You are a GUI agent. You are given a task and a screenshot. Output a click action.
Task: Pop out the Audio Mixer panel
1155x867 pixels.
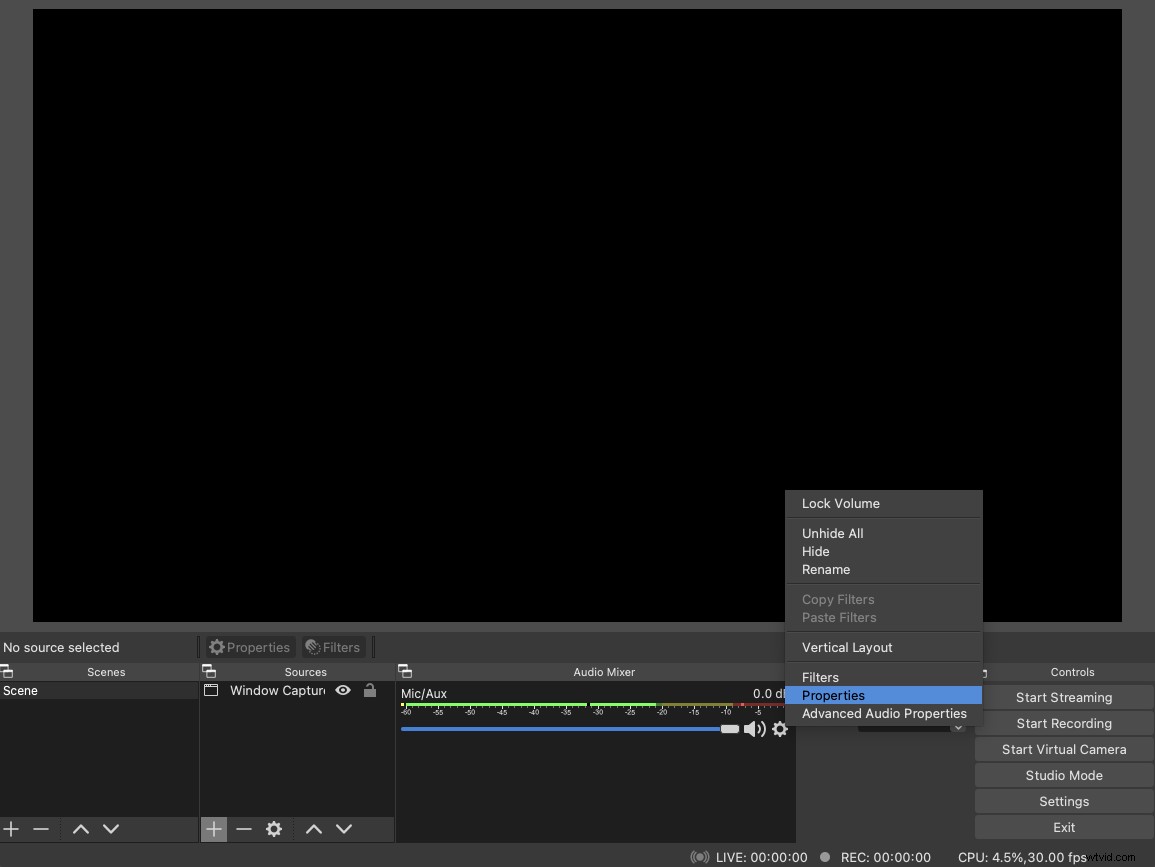[405, 671]
